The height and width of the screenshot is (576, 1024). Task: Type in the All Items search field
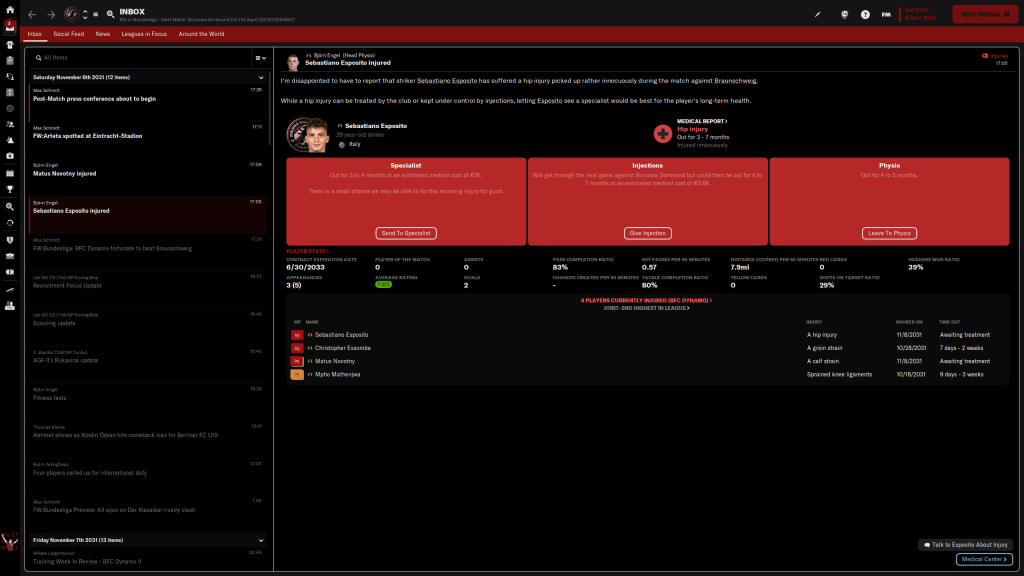(140, 58)
